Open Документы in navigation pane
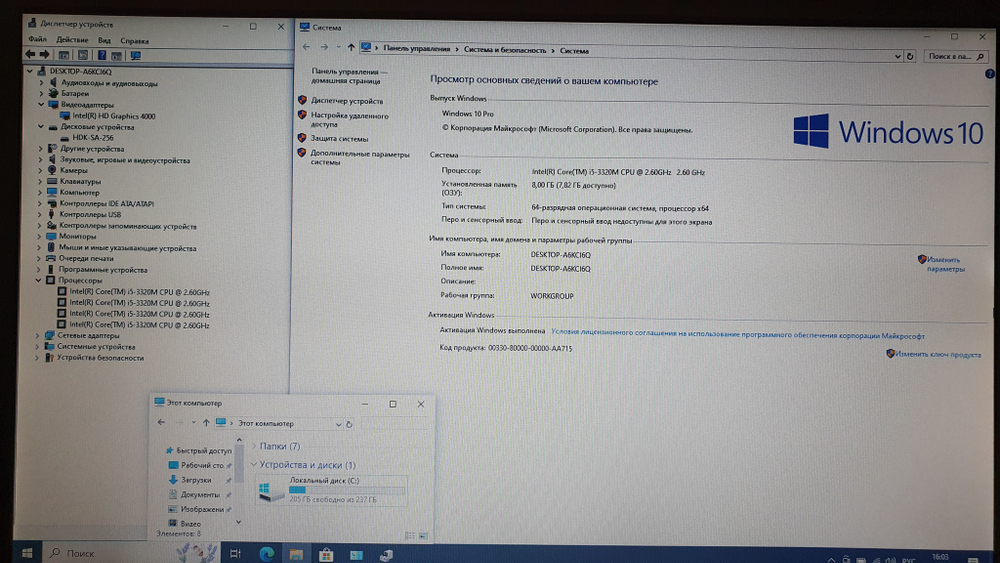Image resolution: width=1000 pixels, height=563 pixels. click(200, 495)
